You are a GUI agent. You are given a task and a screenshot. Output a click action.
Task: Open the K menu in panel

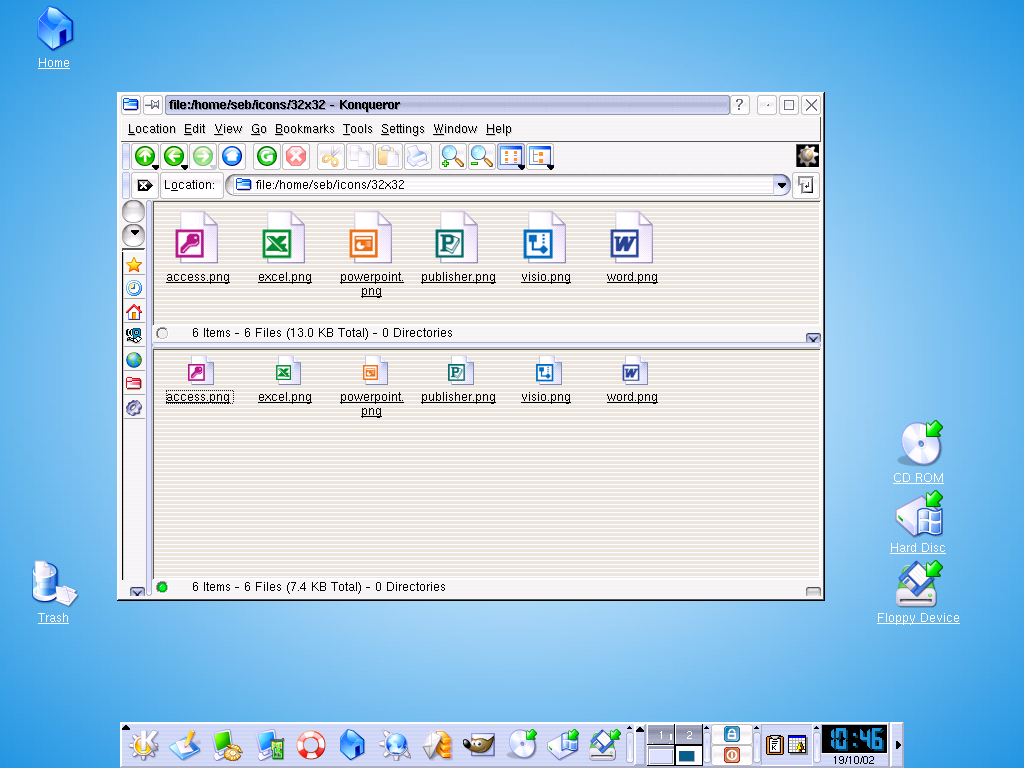point(144,744)
